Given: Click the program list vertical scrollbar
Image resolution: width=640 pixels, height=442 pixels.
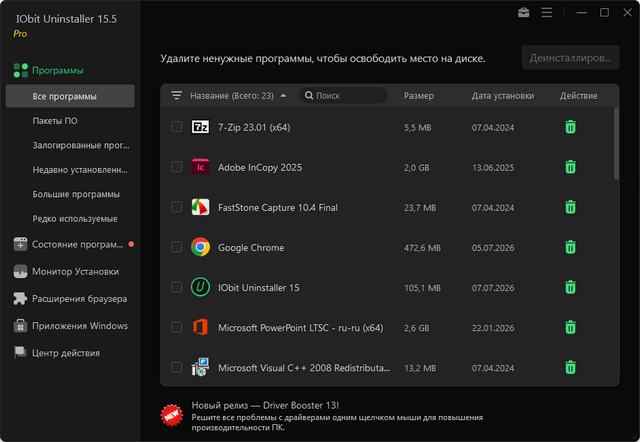Looking at the screenshot, I should pos(616,143).
